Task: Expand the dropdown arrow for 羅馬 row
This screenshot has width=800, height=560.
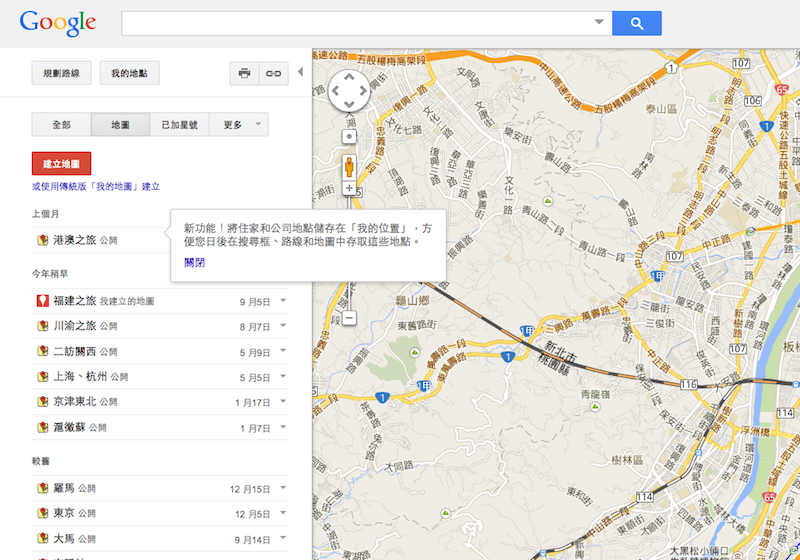Action: pyautogui.click(x=283, y=488)
